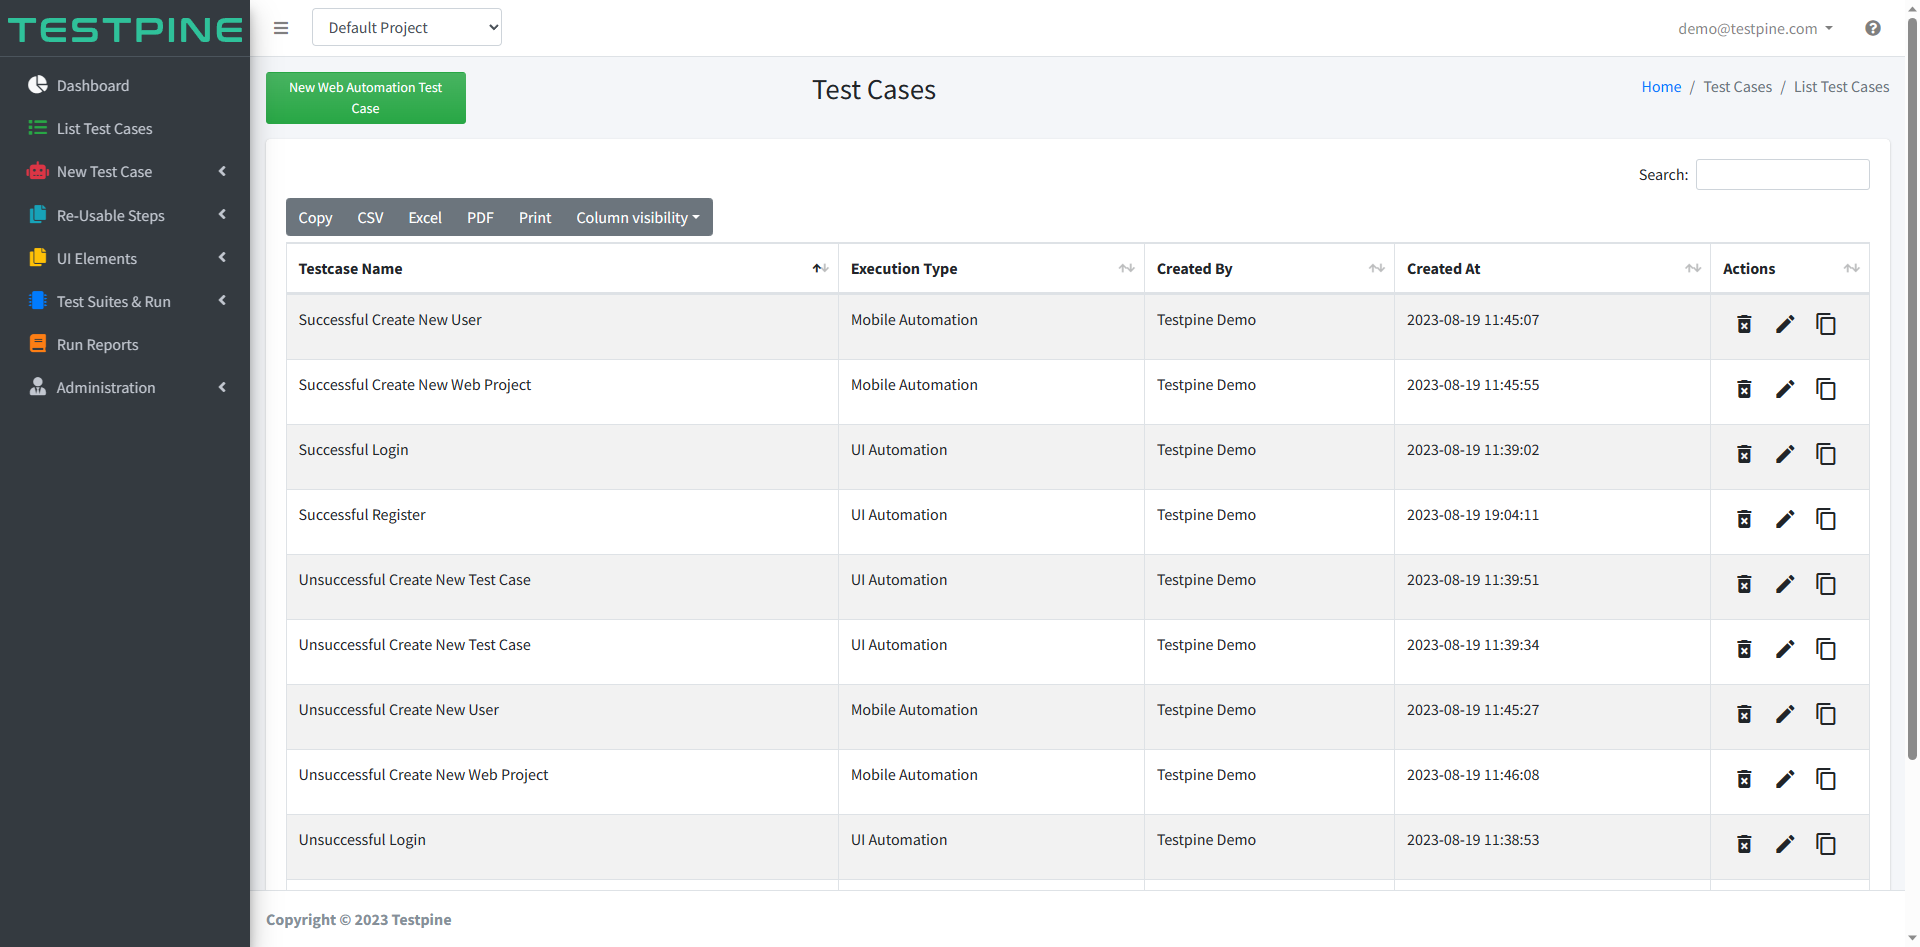Open the help question mark icon
The width and height of the screenshot is (1920, 947).
(1873, 28)
